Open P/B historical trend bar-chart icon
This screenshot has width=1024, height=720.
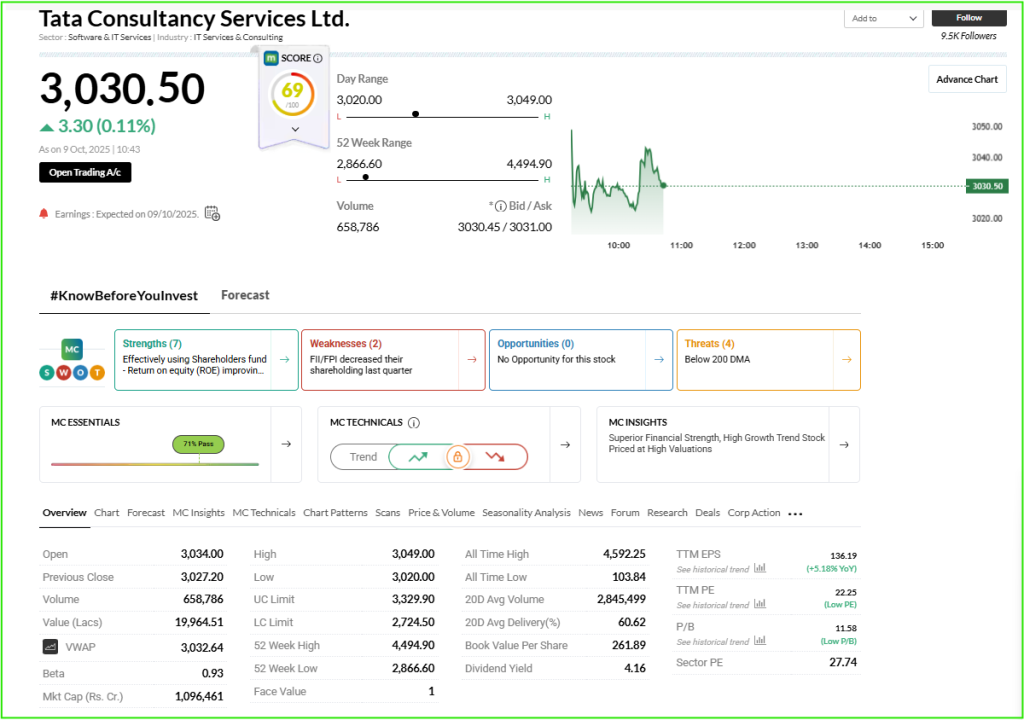pyautogui.click(x=760, y=641)
